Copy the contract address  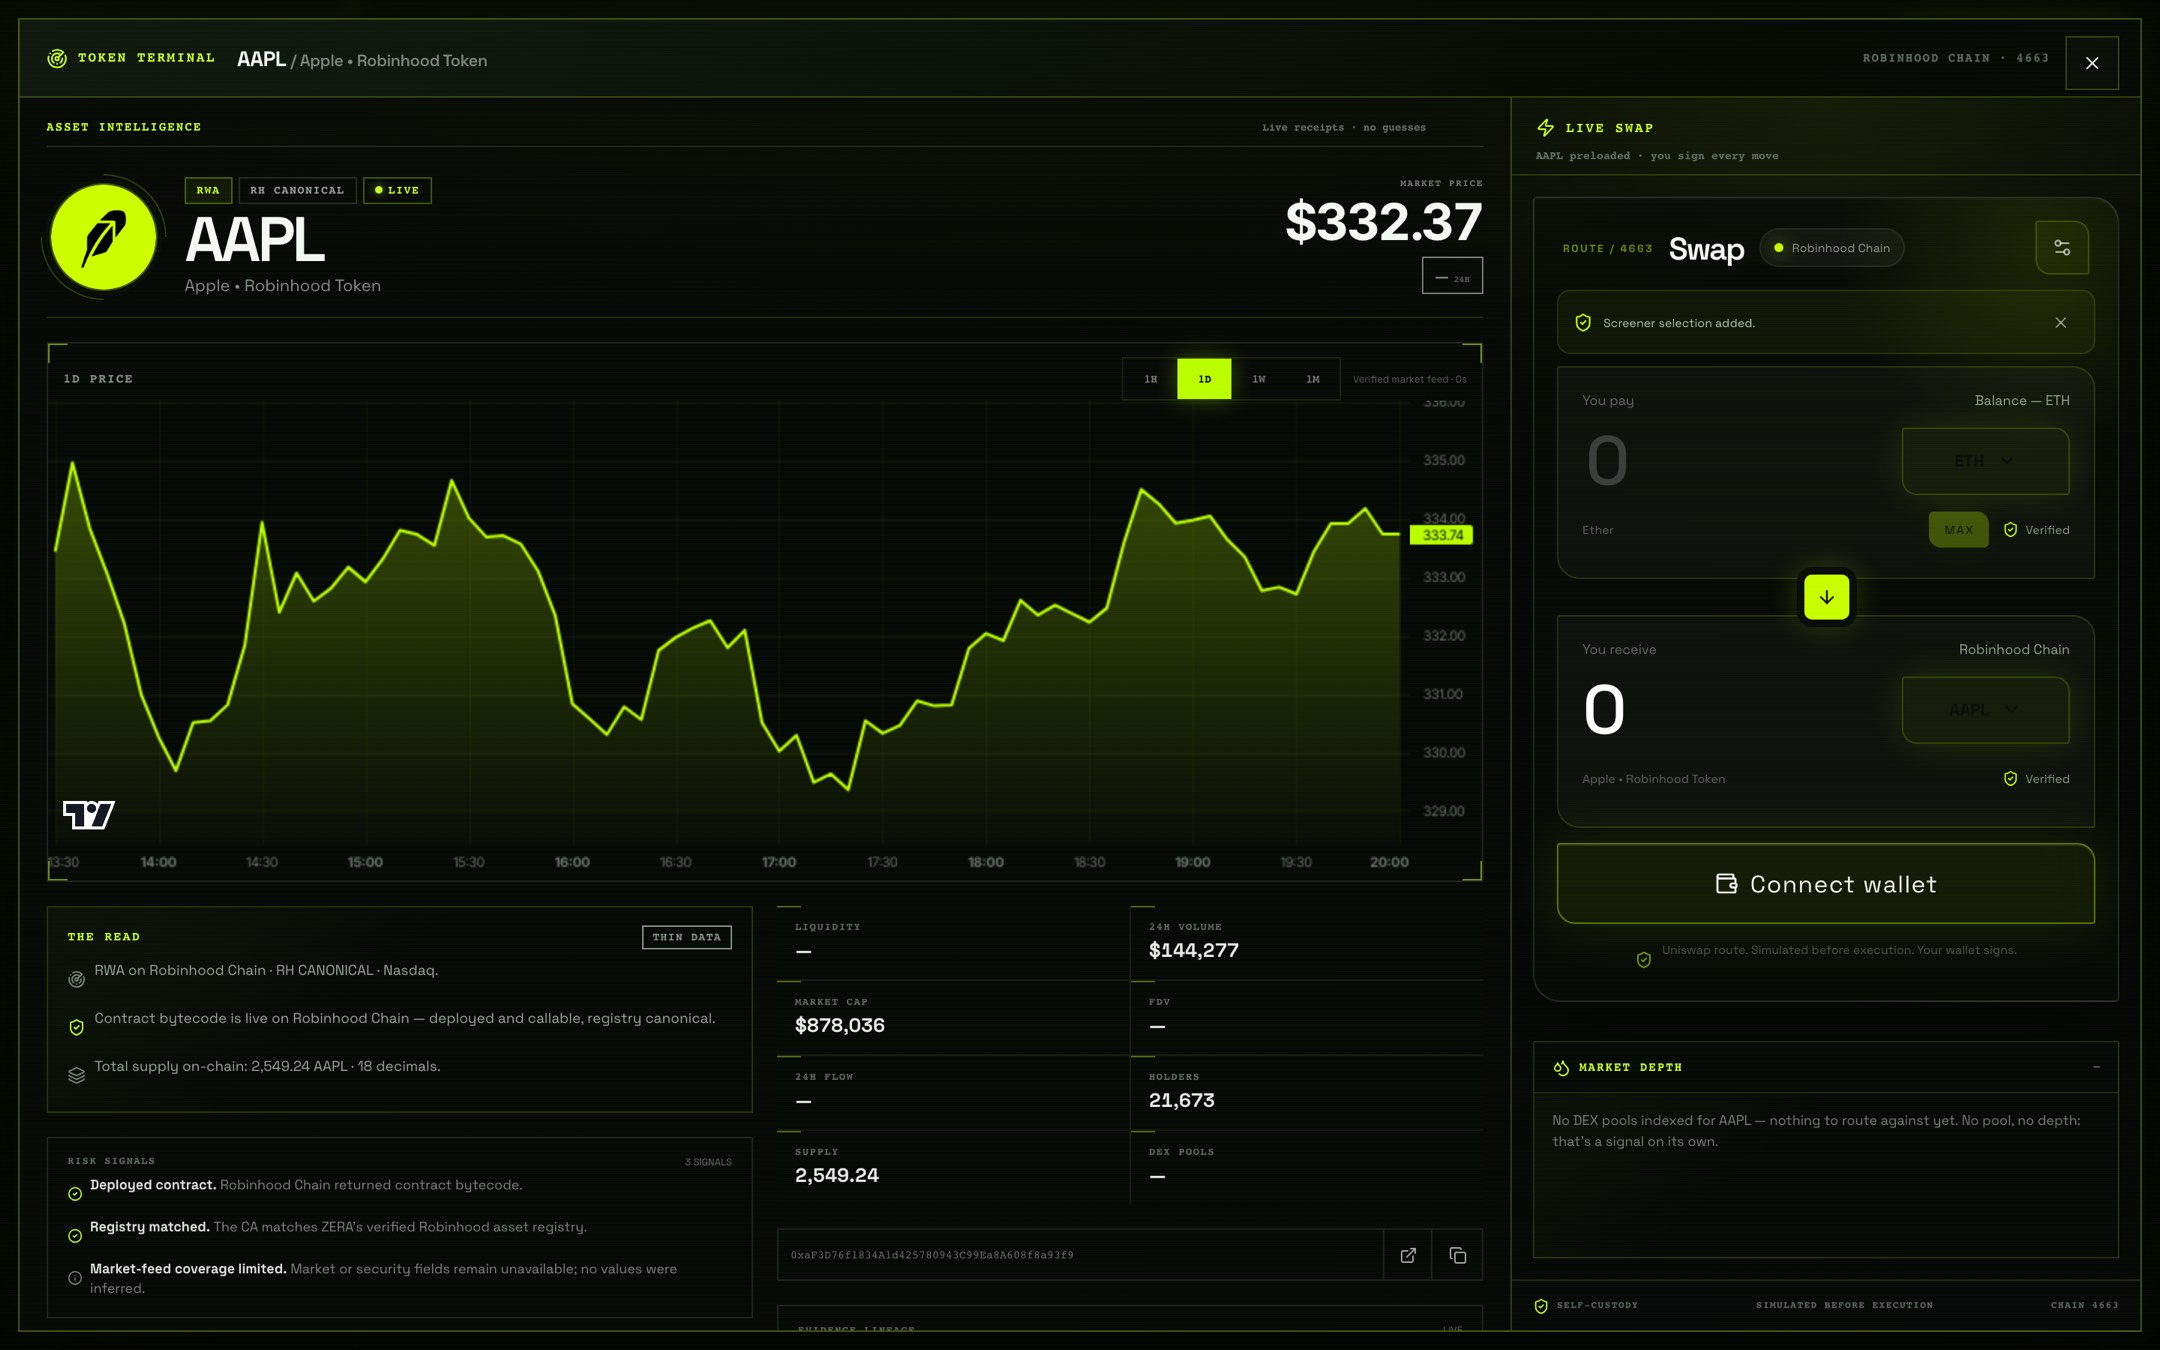1458,1255
